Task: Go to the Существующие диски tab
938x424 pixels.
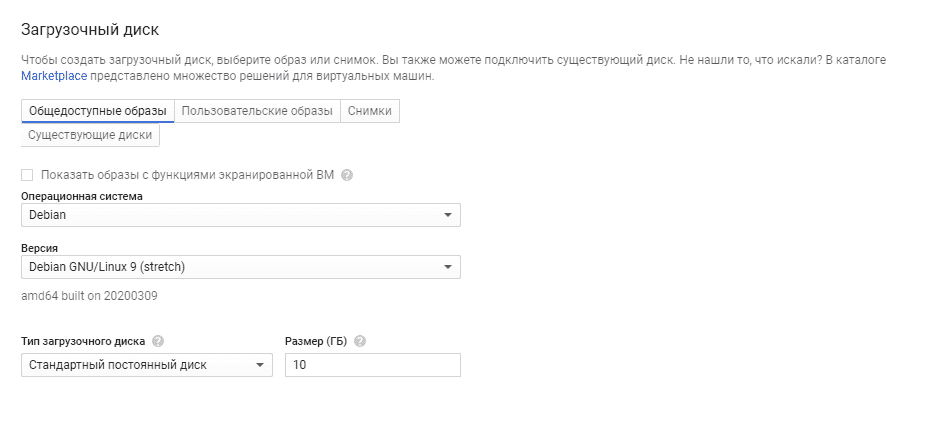Action: (x=90, y=134)
